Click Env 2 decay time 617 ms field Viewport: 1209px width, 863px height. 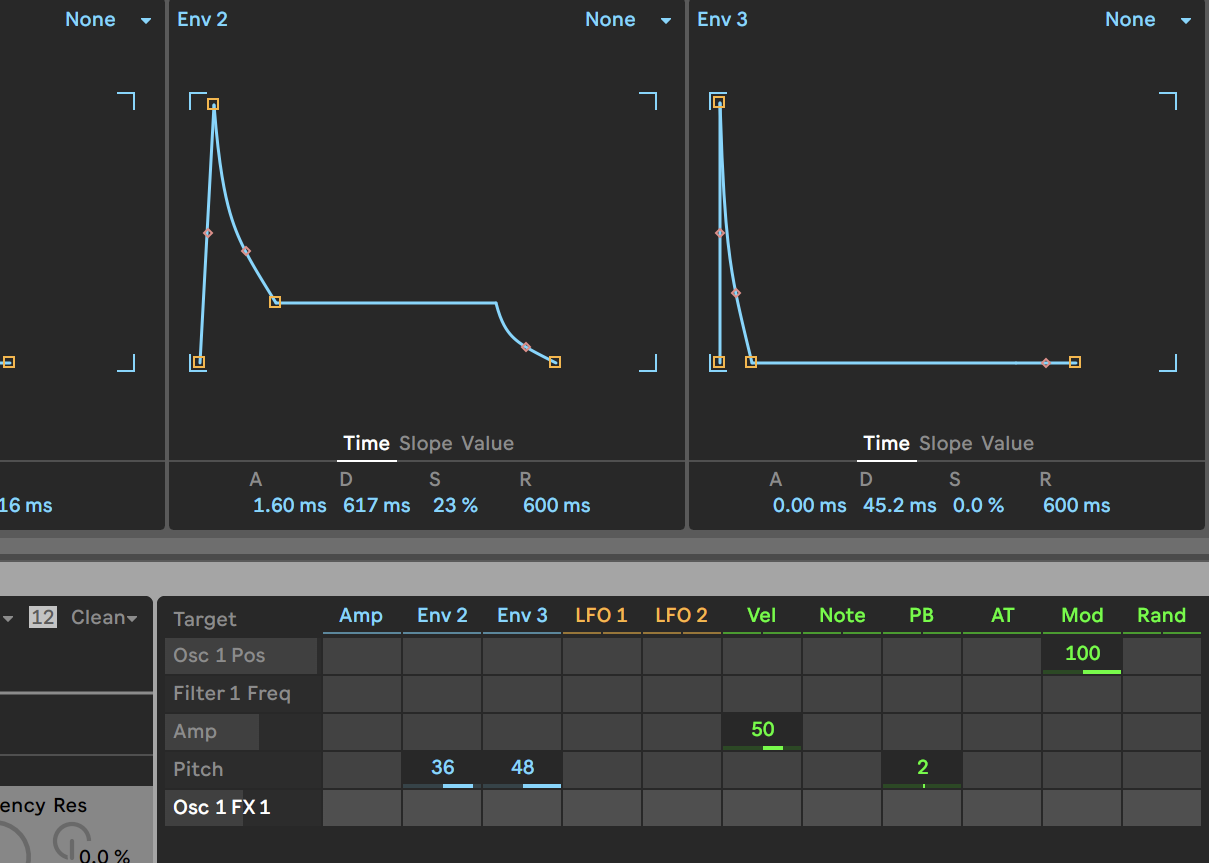pyautogui.click(x=376, y=505)
